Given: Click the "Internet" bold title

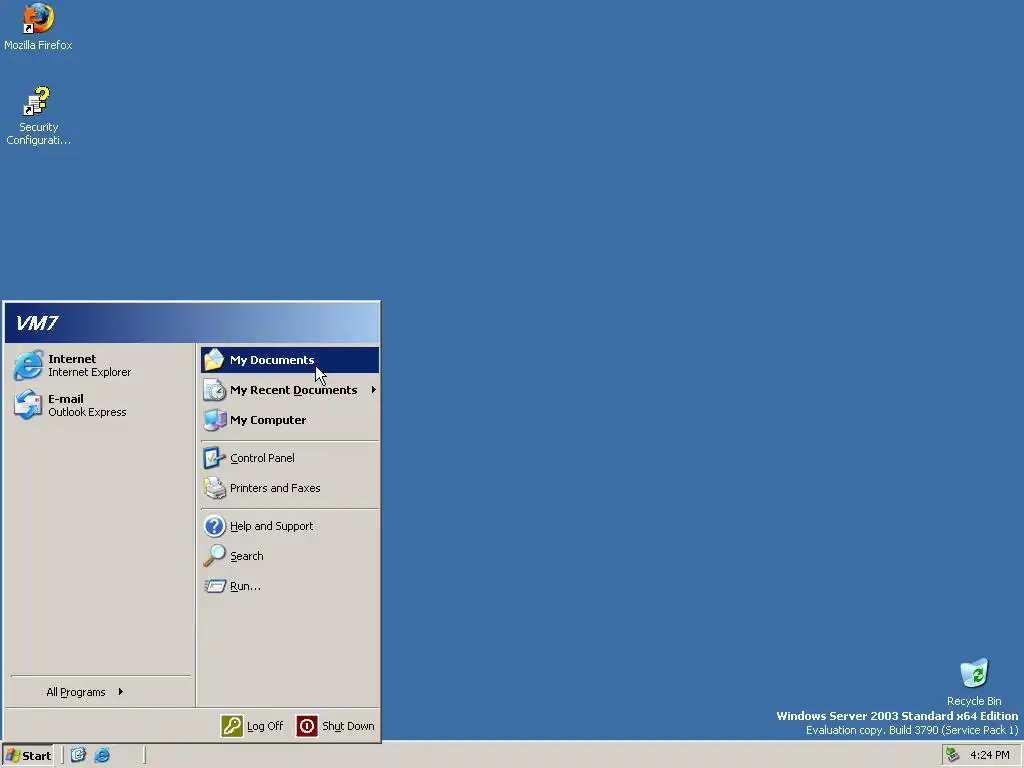Looking at the screenshot, I should click(x=72, y=359).
